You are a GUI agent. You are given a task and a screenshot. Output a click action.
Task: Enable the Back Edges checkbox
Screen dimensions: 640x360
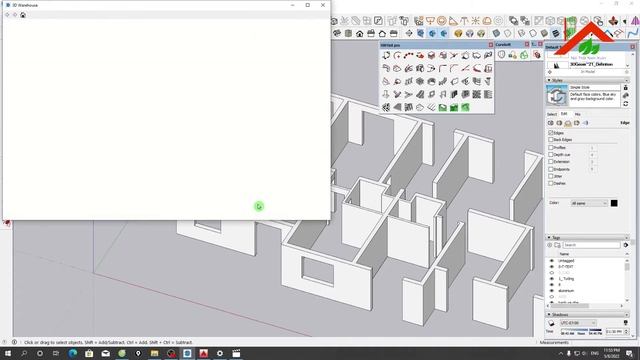(x=551, y=140)
